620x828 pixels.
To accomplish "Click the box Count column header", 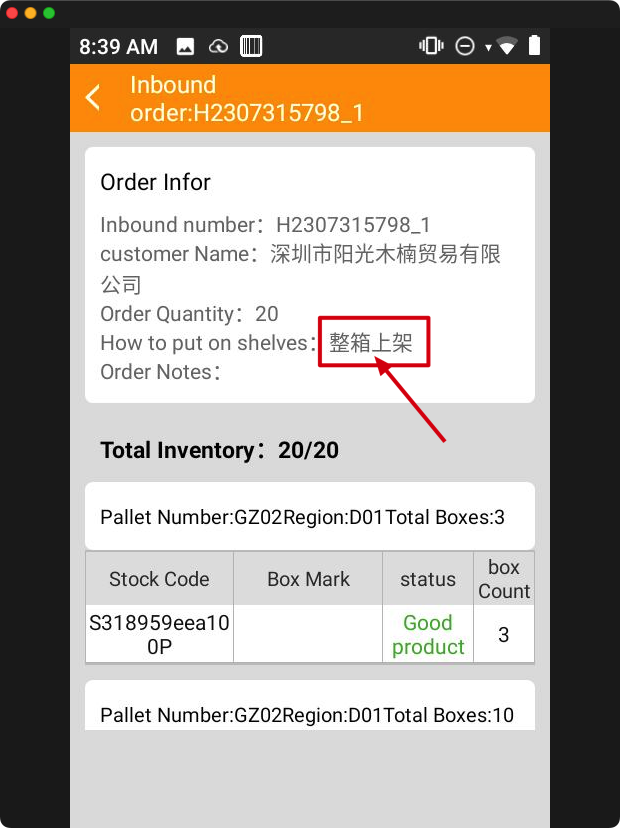I will 504,579.
